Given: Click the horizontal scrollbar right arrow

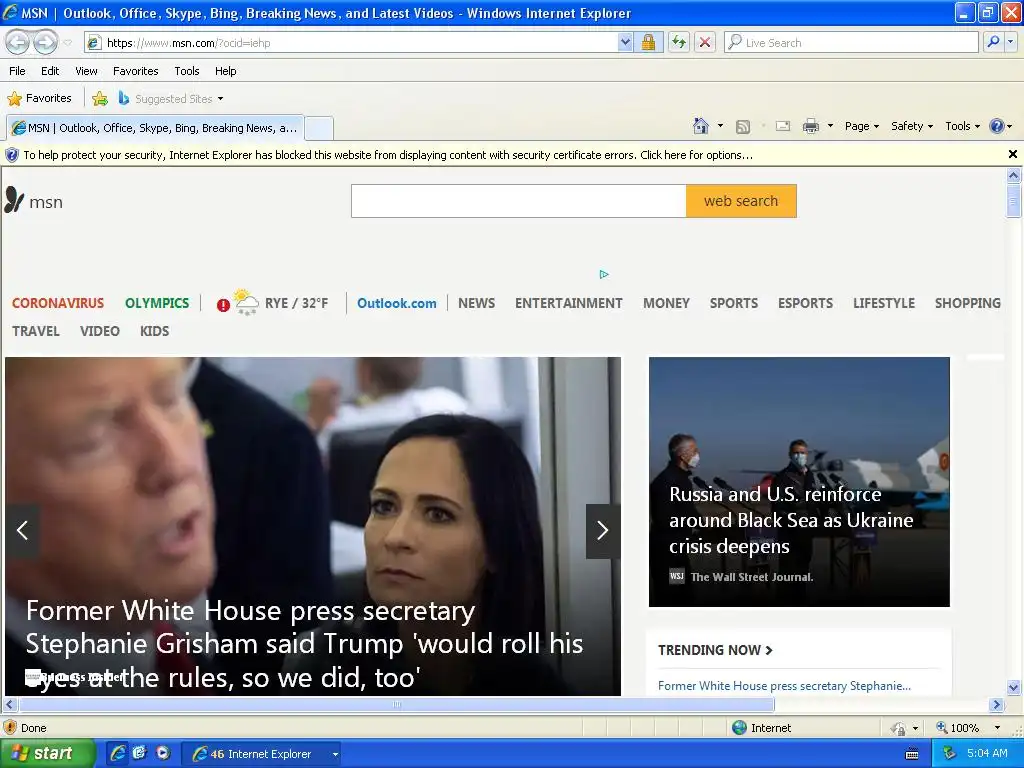Looking at the screenshot, I should point(996,705).
